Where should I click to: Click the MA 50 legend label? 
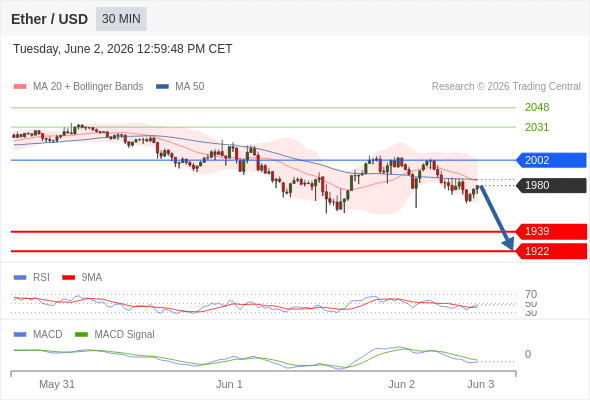[x=190, y=87]
